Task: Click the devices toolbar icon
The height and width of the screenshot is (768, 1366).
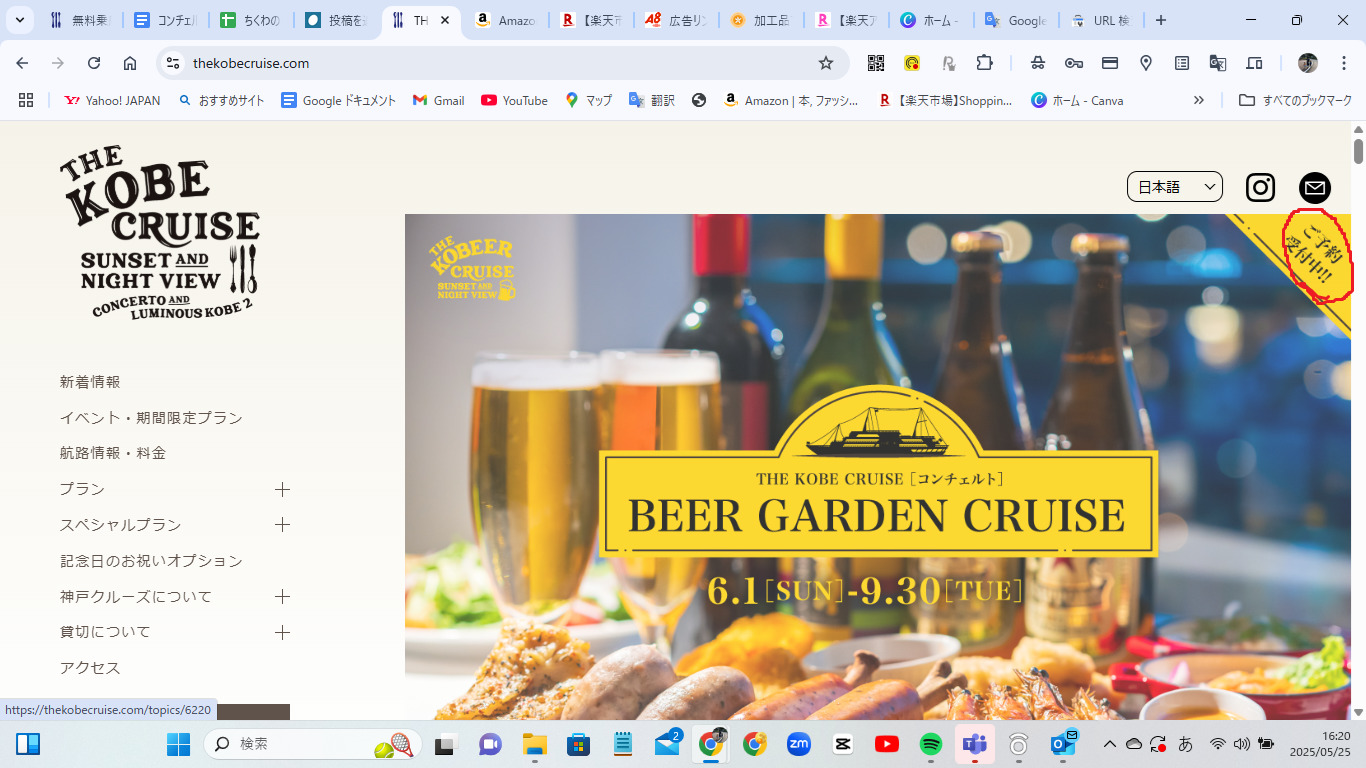Action: 1254,63
